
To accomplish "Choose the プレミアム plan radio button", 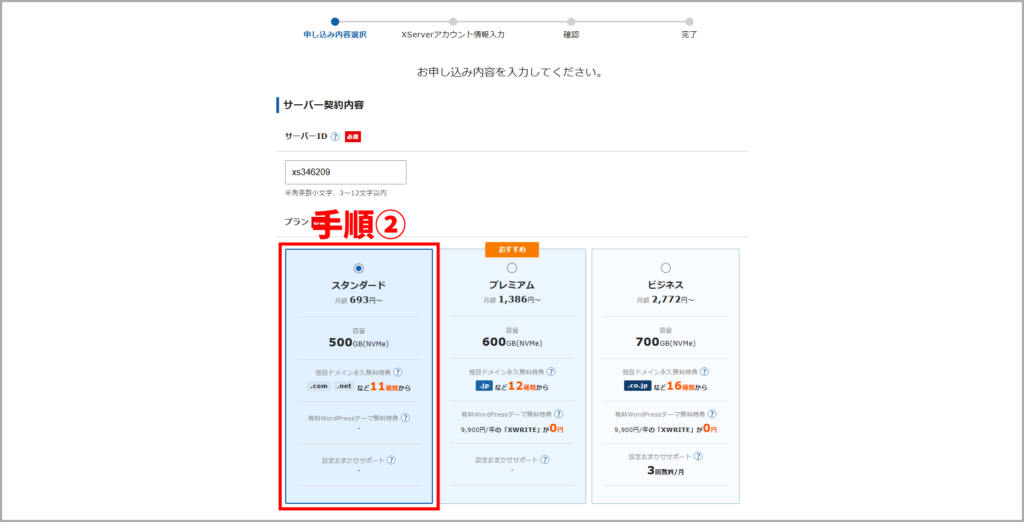I will click(x=512, y=268).
